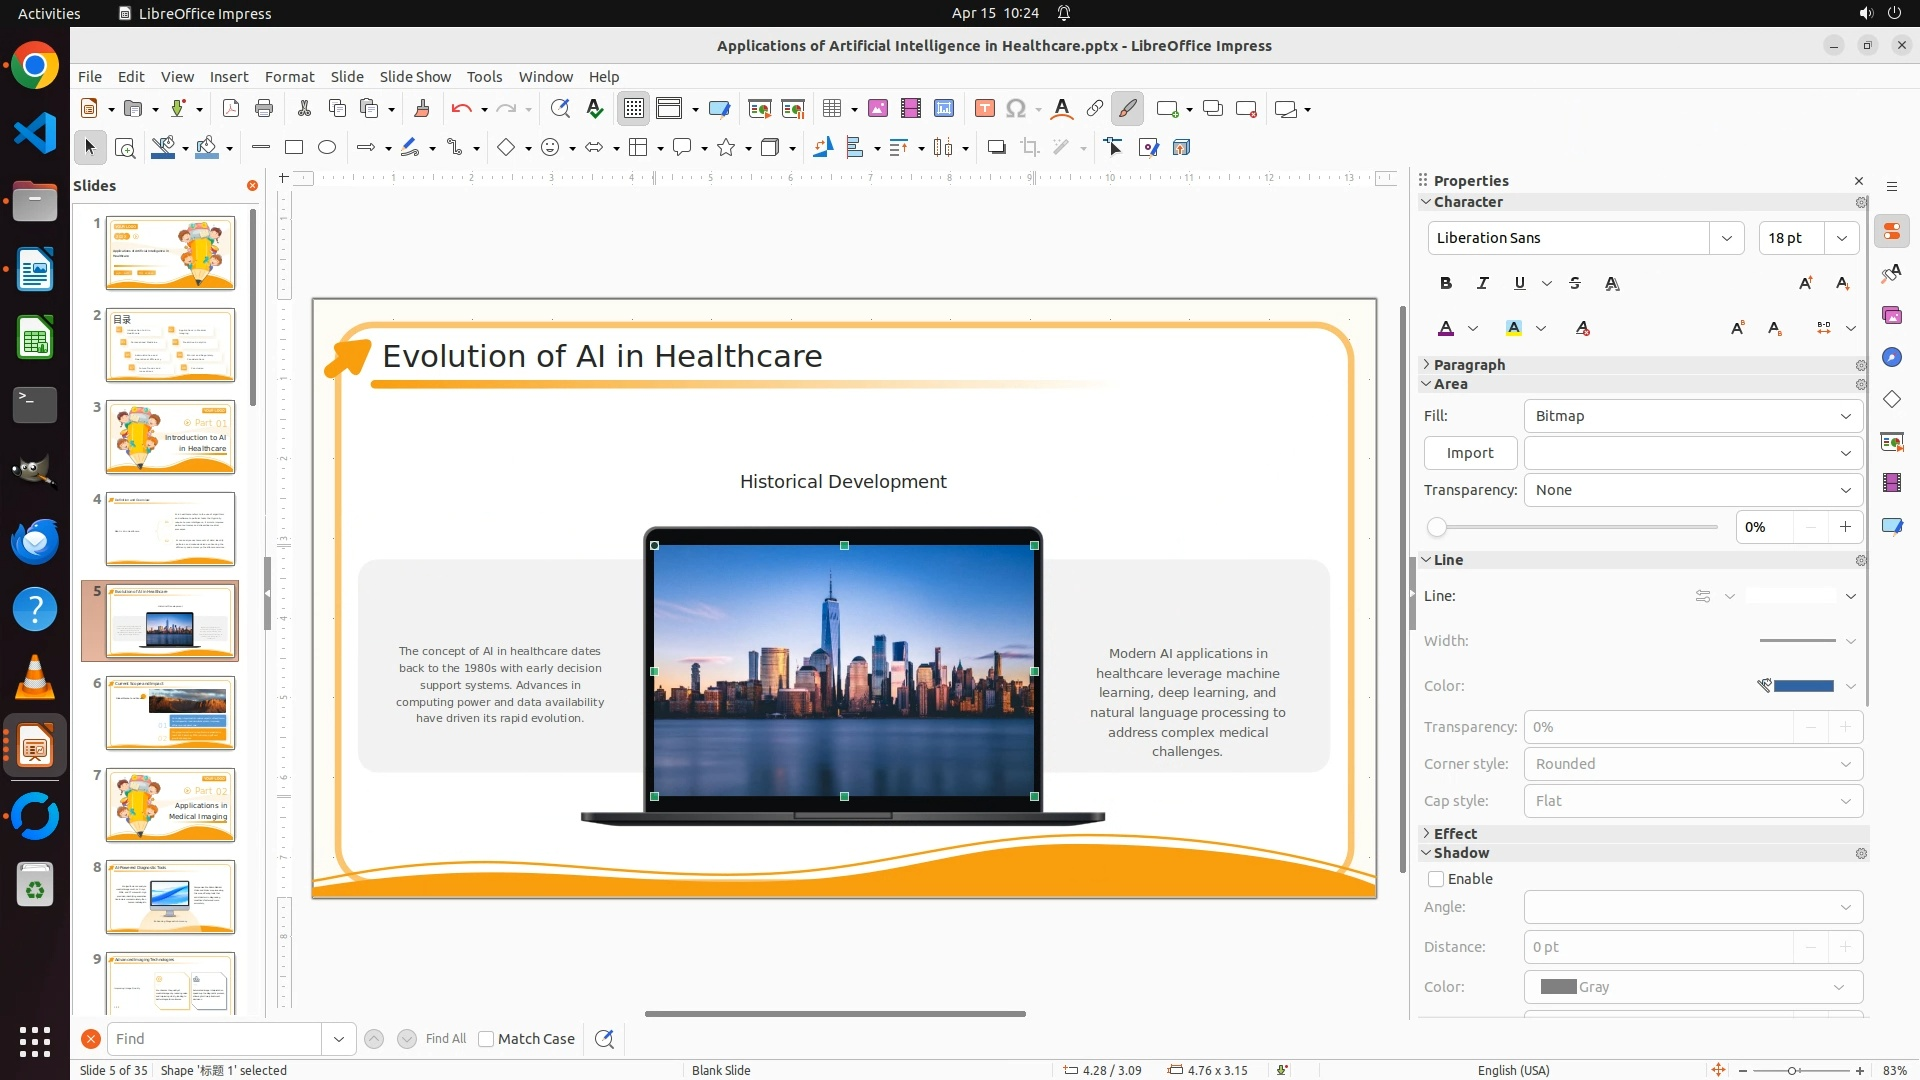Open the Slide Show menu
1920x1080 pixels.
tap(415, 77)
